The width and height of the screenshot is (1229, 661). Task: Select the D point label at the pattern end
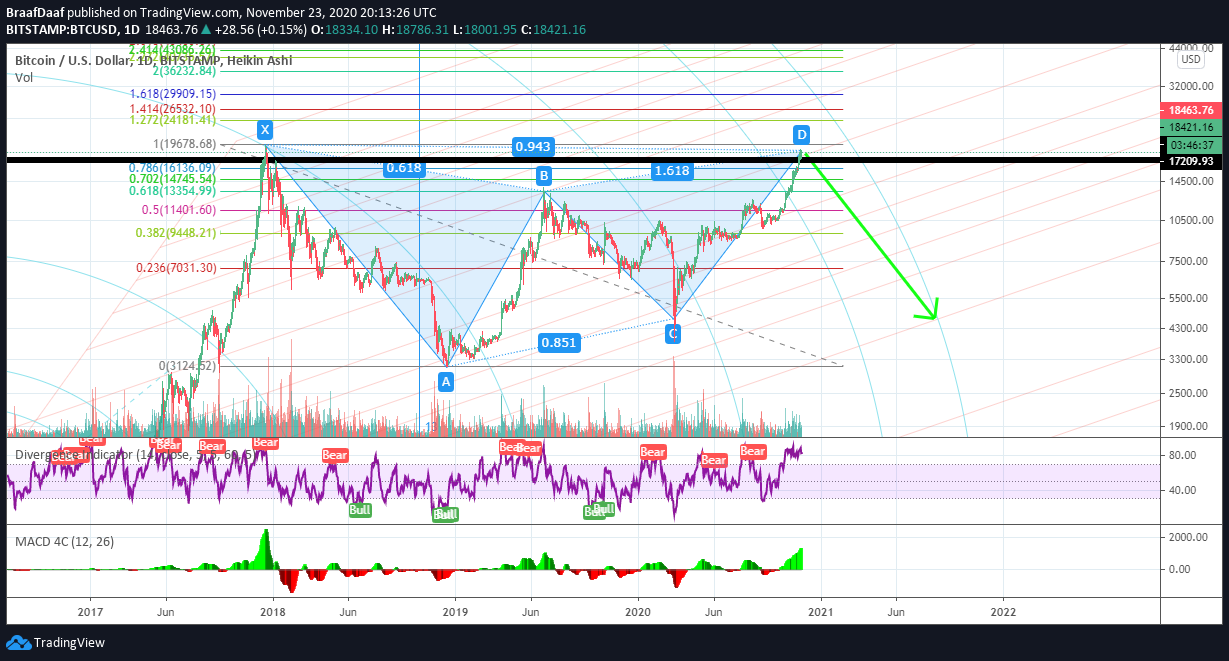coord(802,134)
